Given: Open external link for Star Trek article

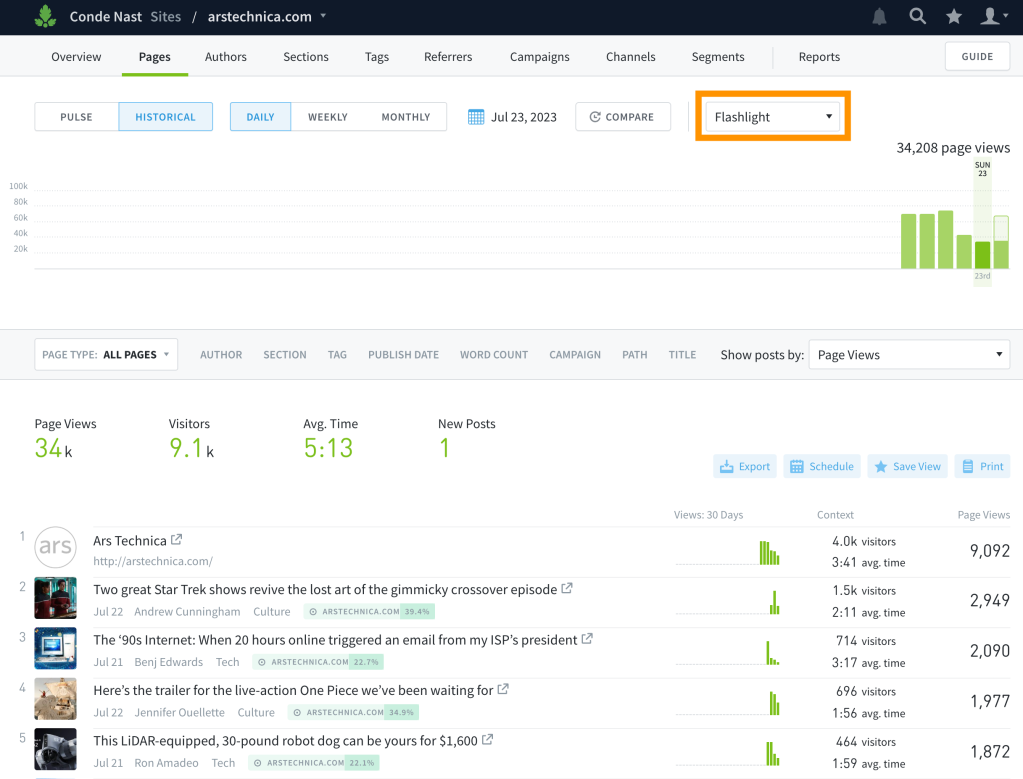Looking at the screenshot, I should pos(566,588).
